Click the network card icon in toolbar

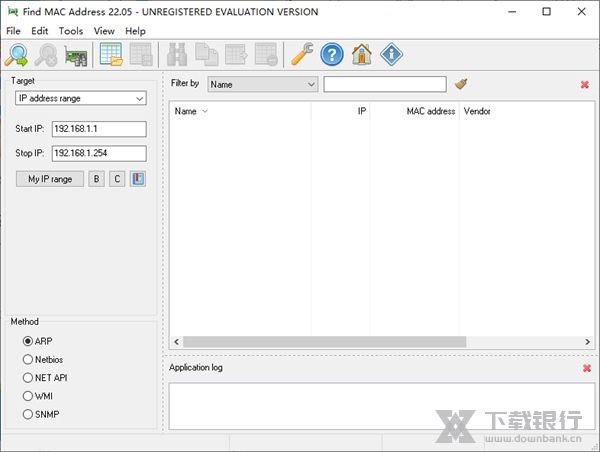[74, 54]
